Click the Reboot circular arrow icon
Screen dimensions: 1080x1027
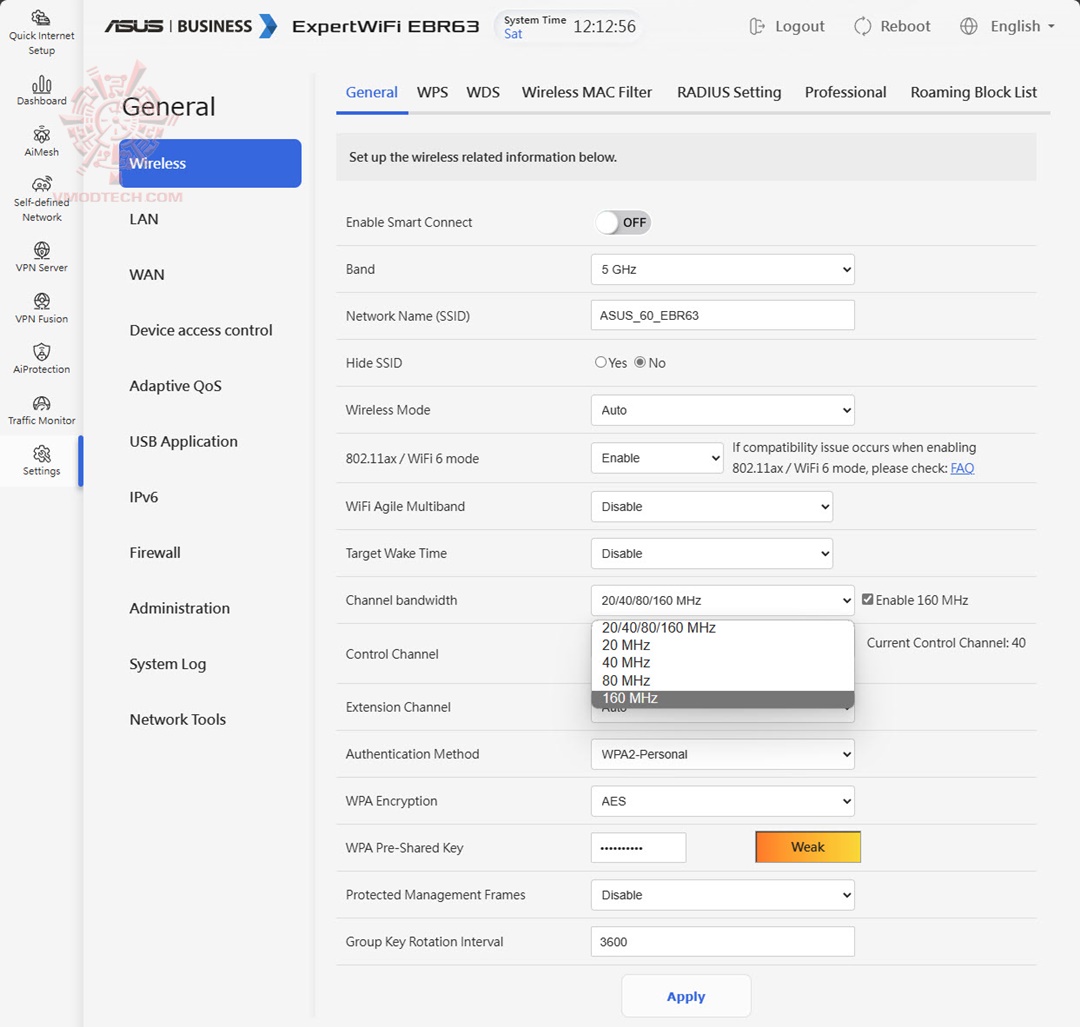[862, 26]
